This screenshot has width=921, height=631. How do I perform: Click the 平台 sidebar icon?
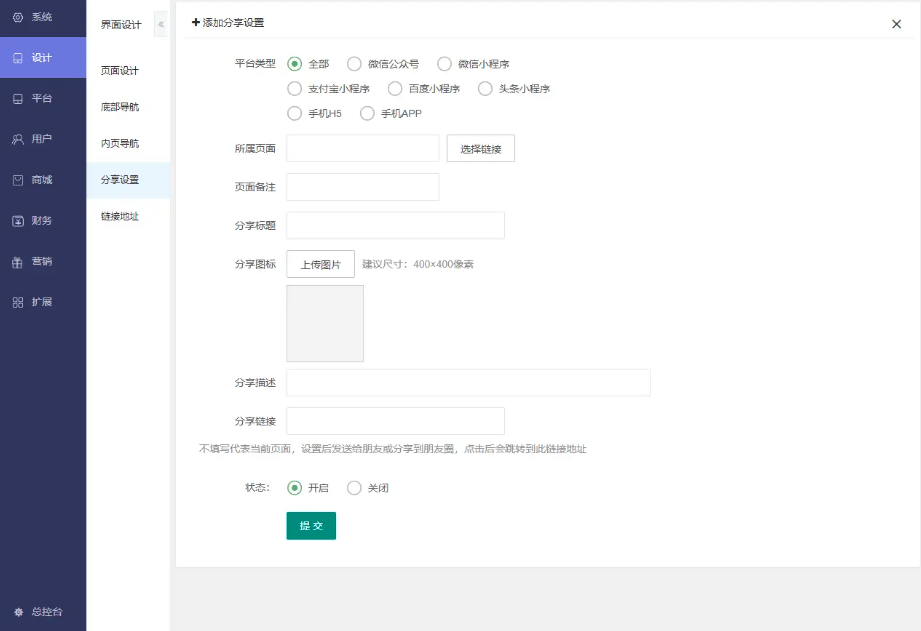coord(18,99)
